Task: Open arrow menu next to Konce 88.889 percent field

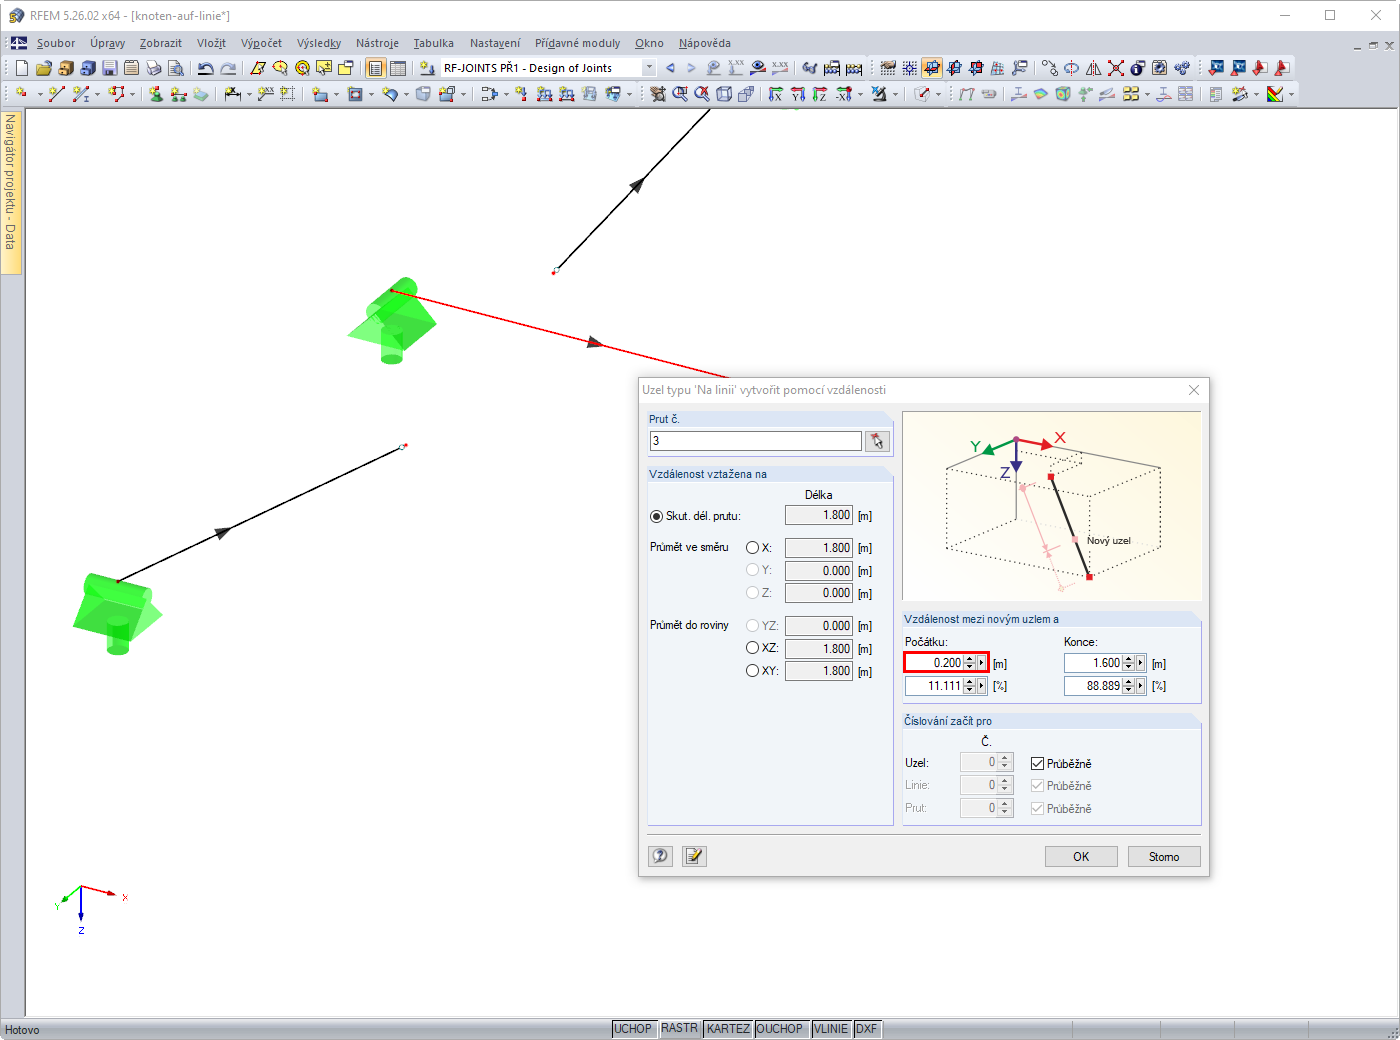Action: pos(1140,686)
